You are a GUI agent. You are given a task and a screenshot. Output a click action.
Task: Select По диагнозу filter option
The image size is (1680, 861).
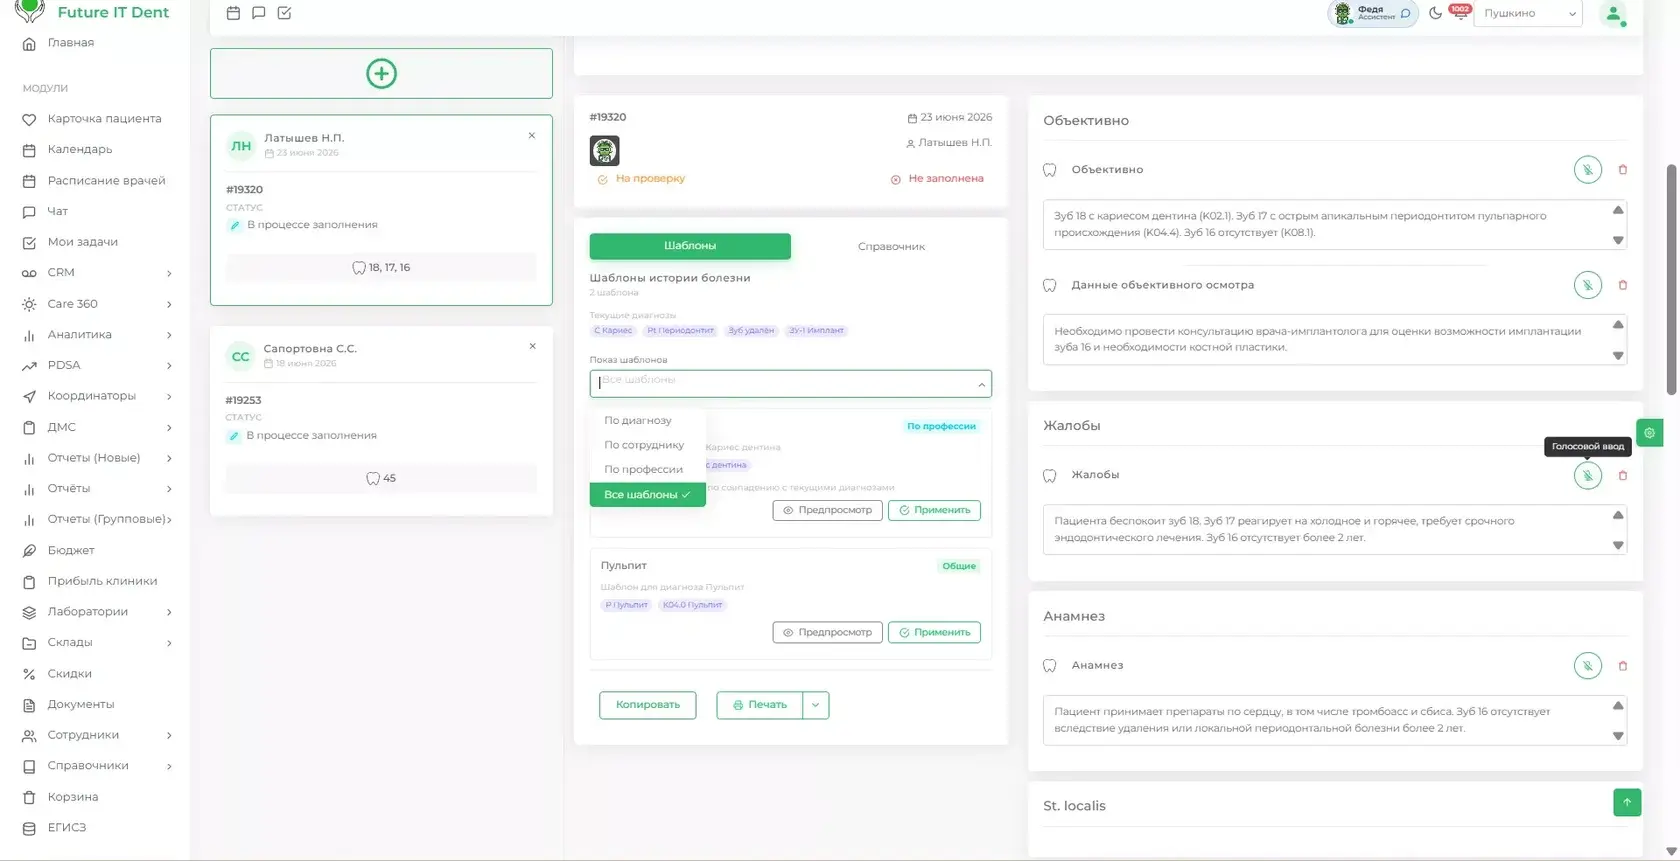(x=638, y=421)
